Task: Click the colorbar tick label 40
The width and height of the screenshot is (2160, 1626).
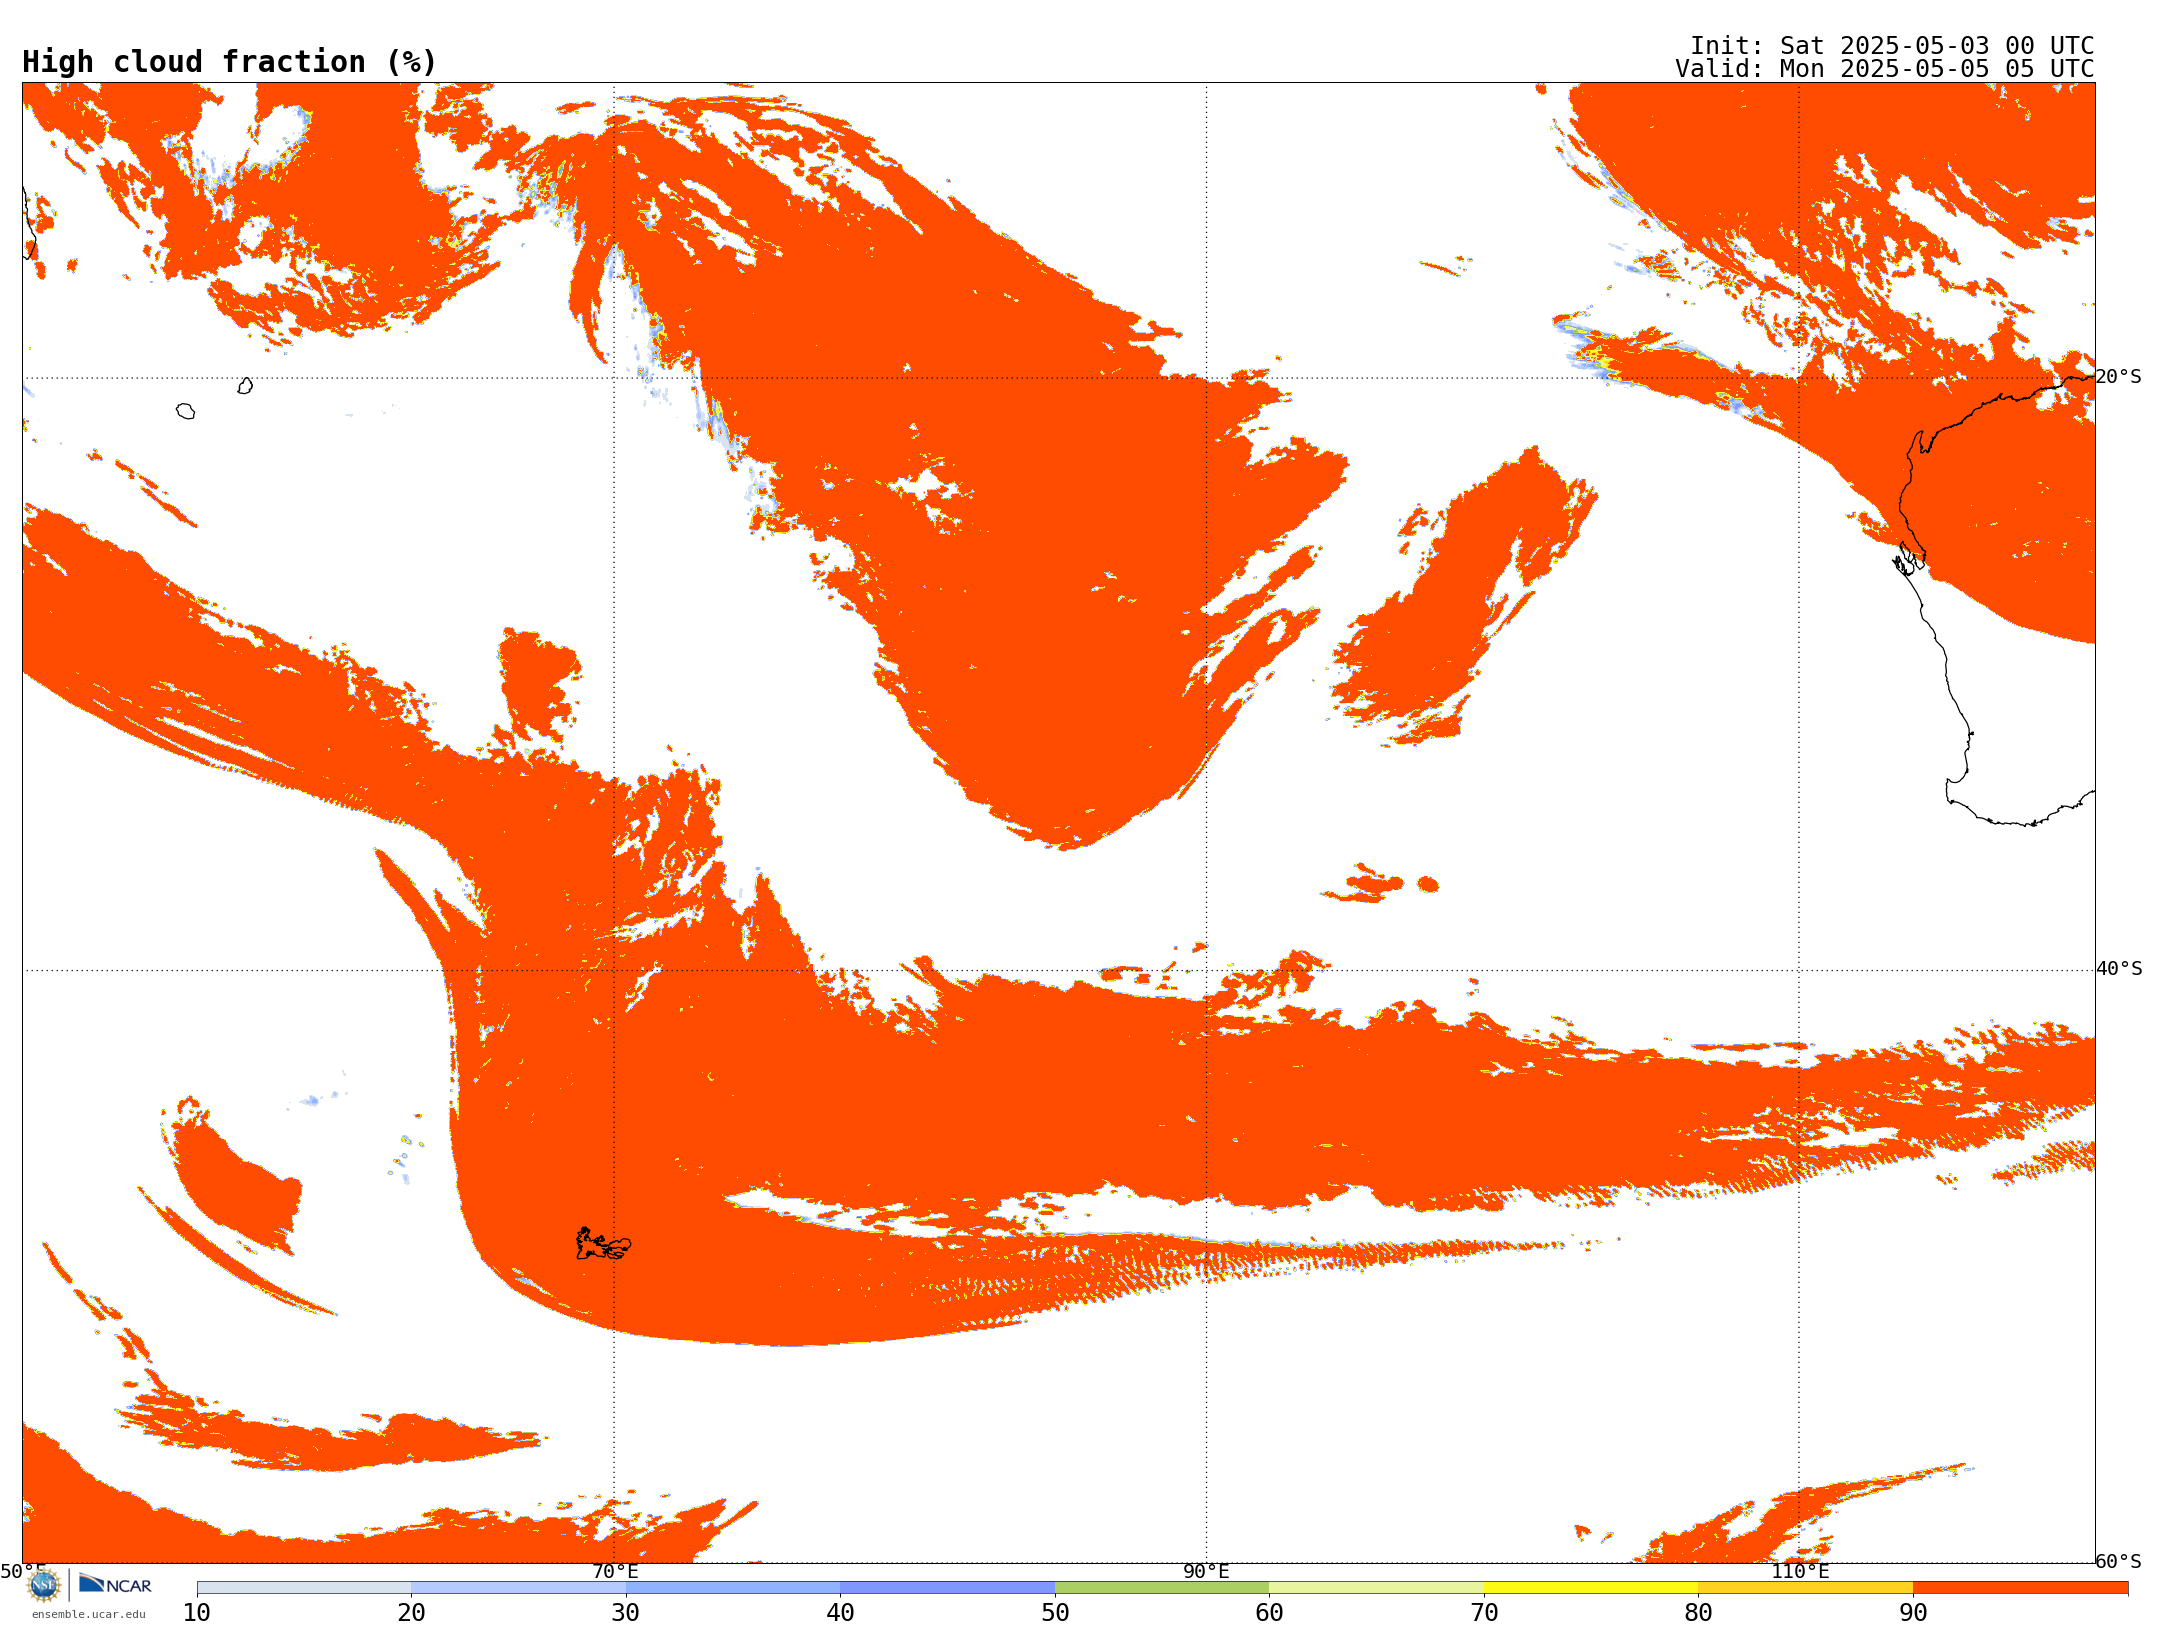Action: [x=840, y=1613]
